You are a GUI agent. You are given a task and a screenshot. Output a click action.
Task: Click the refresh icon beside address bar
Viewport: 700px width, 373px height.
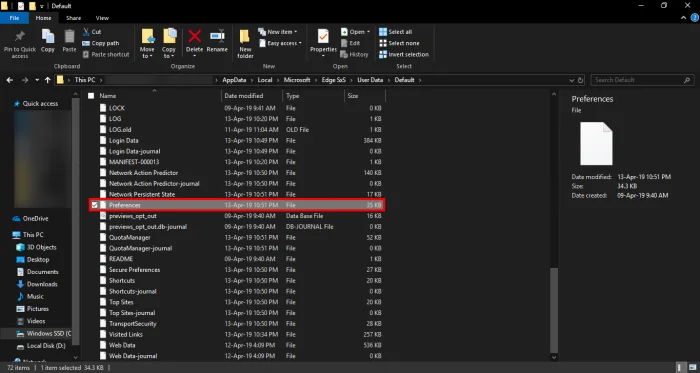[580, 80]
